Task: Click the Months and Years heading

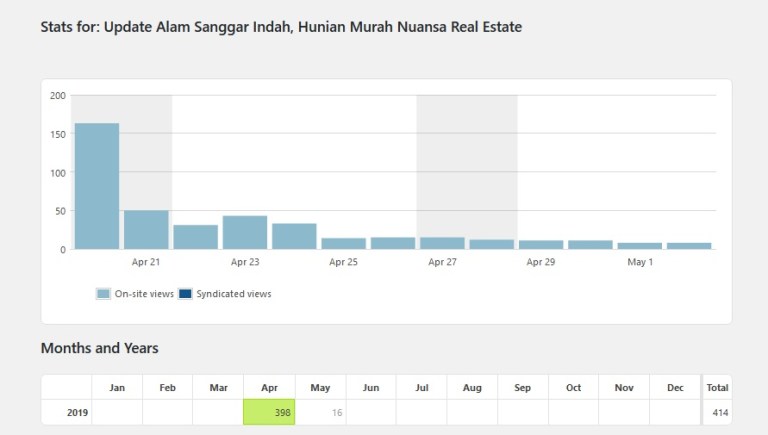Action: tap(99, 349)
